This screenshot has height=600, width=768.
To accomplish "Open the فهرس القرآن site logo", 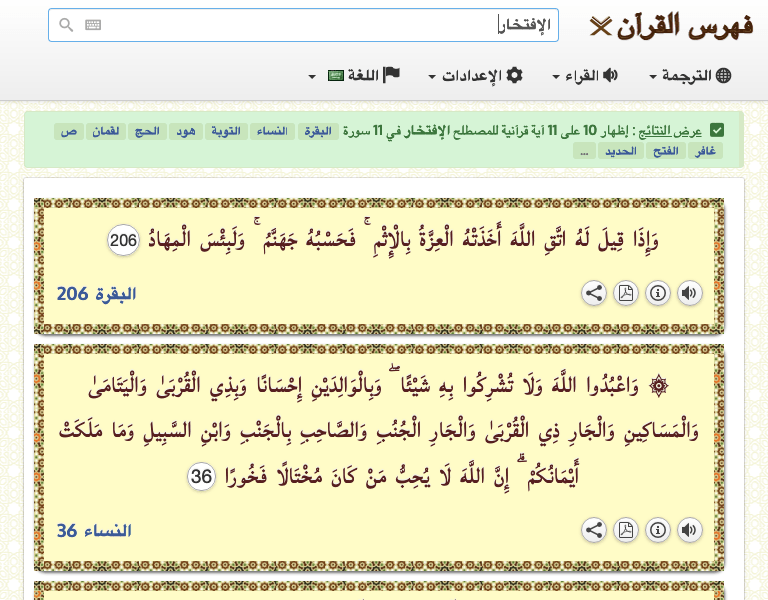I will pos(672,26).
